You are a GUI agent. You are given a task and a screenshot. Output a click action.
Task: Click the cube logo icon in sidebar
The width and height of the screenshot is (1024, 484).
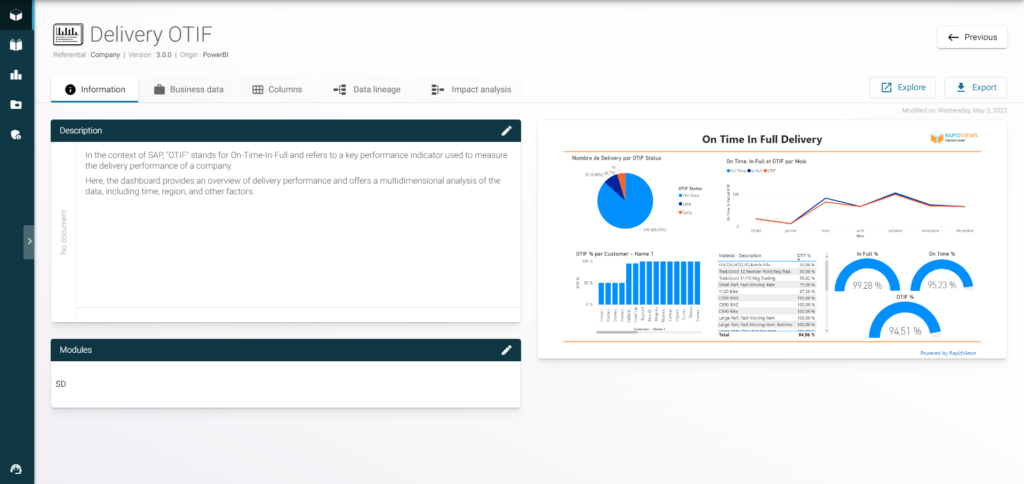pyautogui.click(x=16, y=15)
